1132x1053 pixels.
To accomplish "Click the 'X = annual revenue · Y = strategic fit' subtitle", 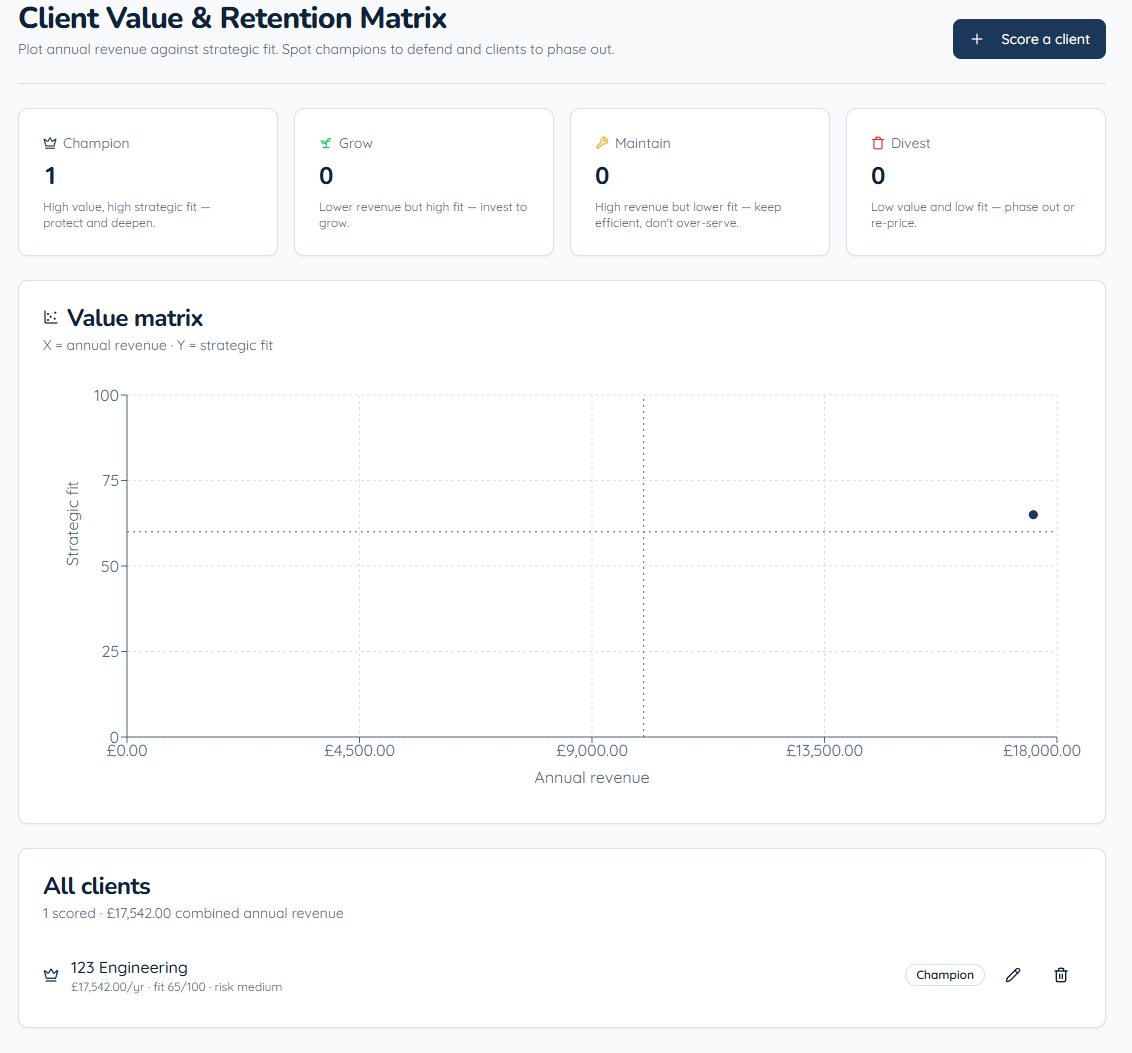I will 157,345.
